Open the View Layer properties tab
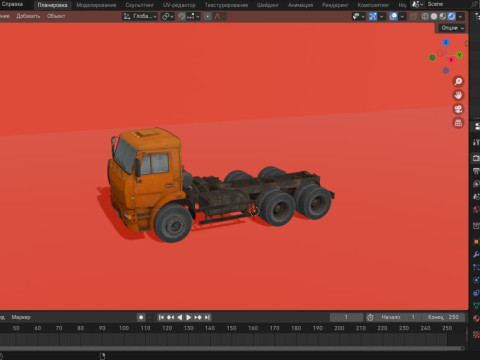 (x=476, y=184)
